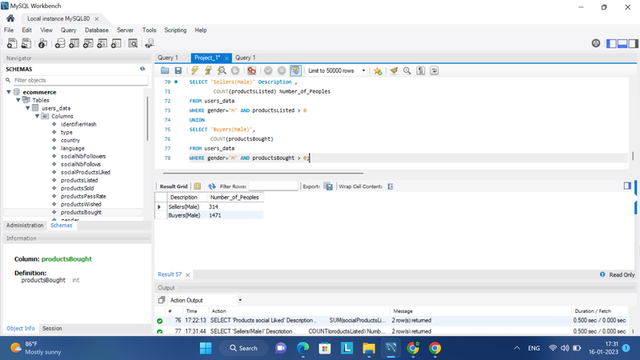640x360 pixels.
Task: Open the Database menu
Action: pos(97,30)
